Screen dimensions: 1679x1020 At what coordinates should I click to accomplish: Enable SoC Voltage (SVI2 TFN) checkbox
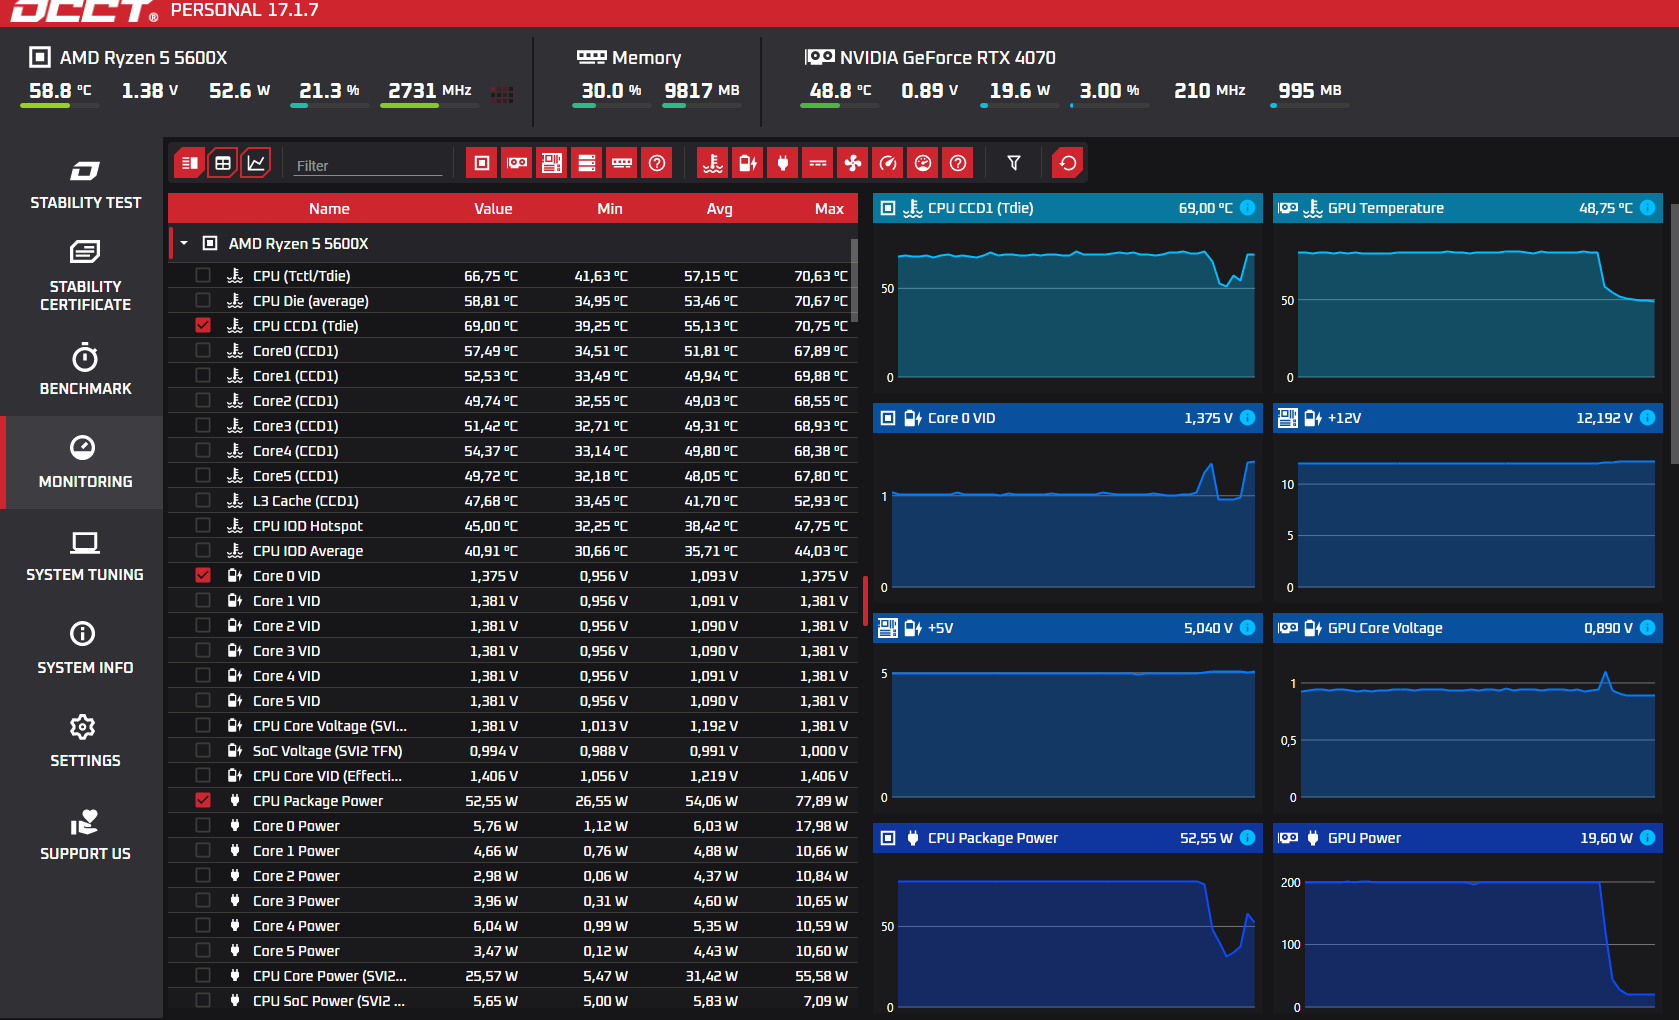tap(203, 750)
